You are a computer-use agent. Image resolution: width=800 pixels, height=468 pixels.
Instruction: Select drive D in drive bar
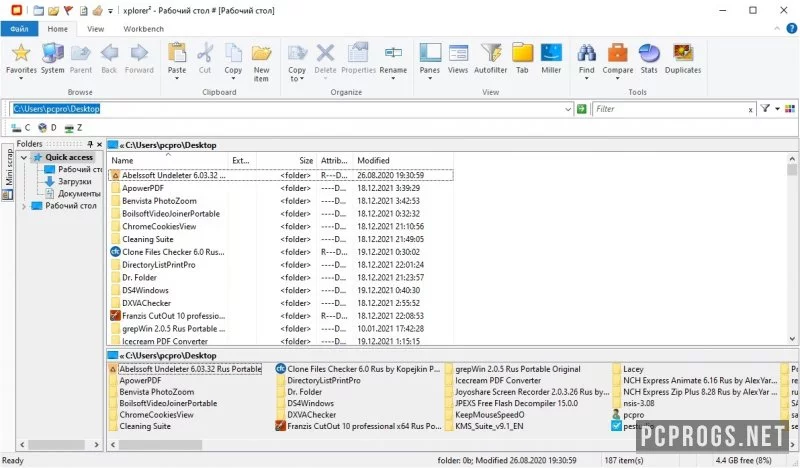47,128
